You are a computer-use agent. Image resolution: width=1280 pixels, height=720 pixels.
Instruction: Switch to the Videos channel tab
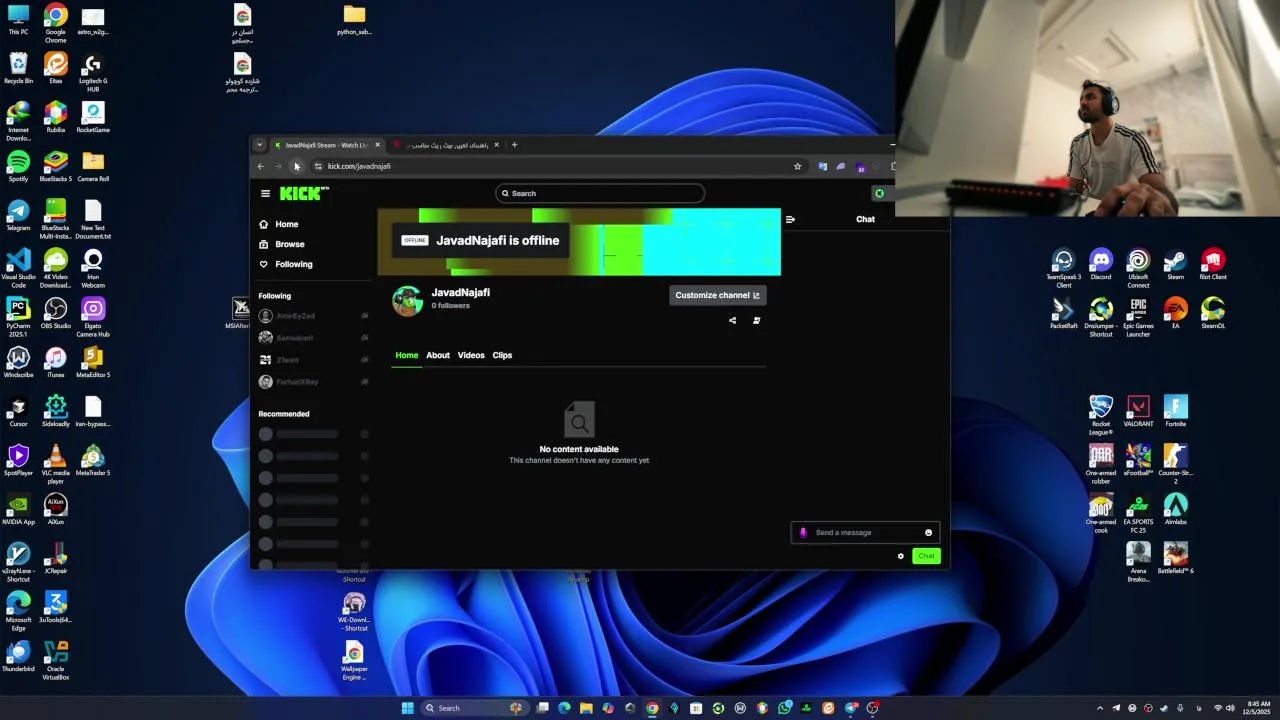click(471, 355)
